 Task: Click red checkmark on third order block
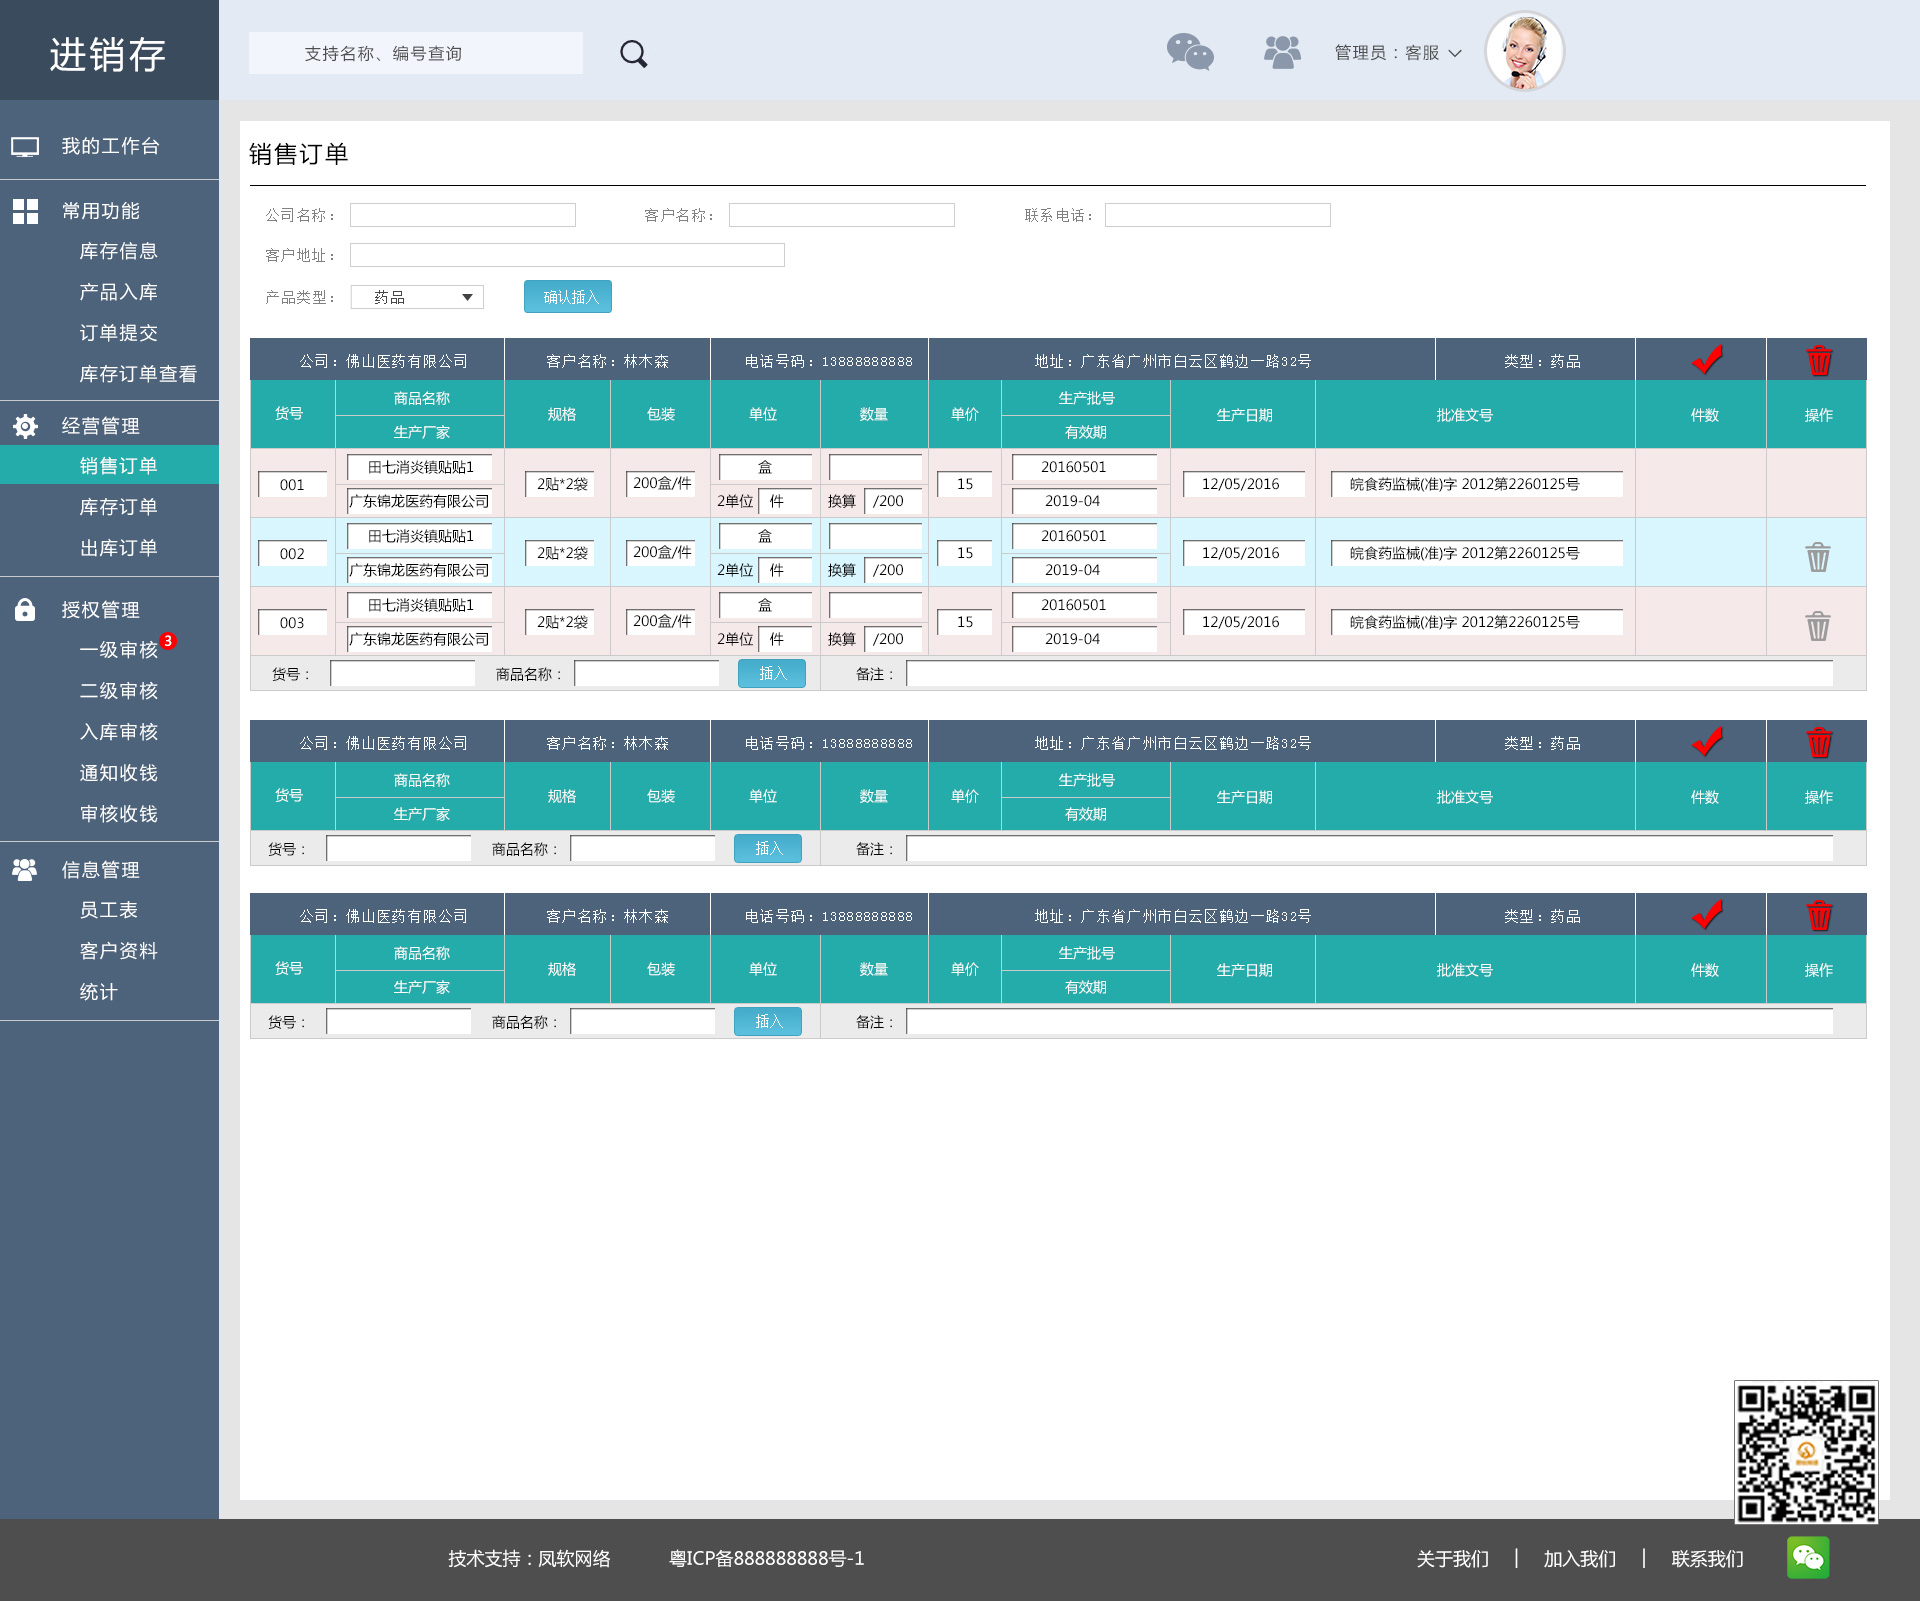point(1707,915)
